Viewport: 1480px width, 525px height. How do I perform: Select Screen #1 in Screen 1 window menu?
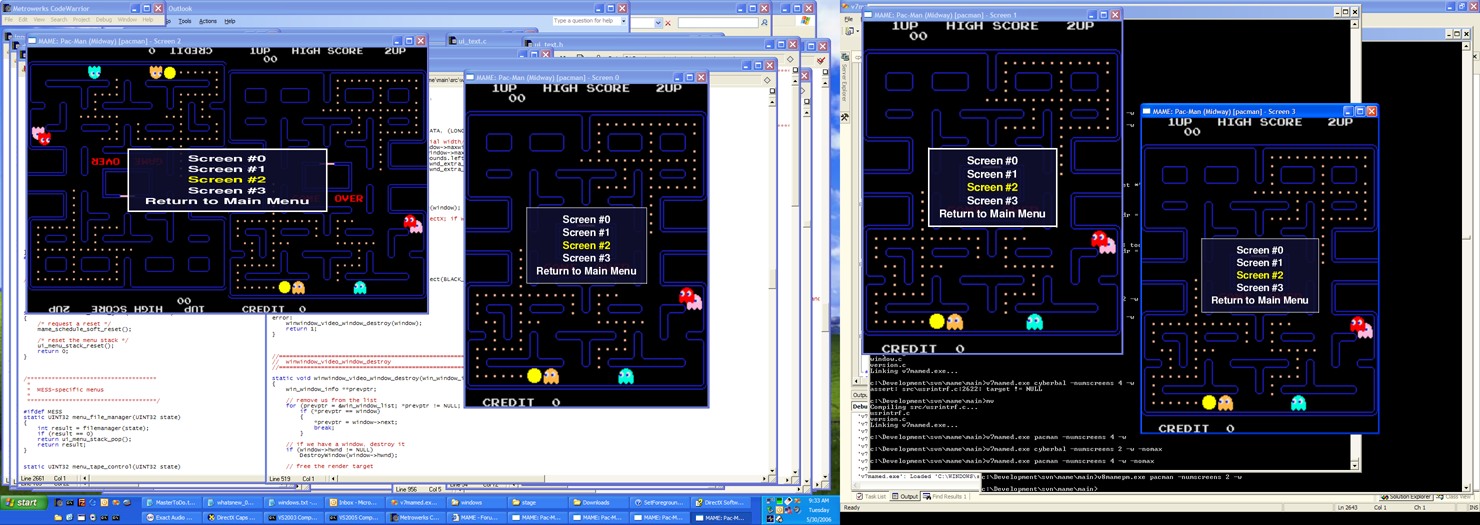pos(992,174)
